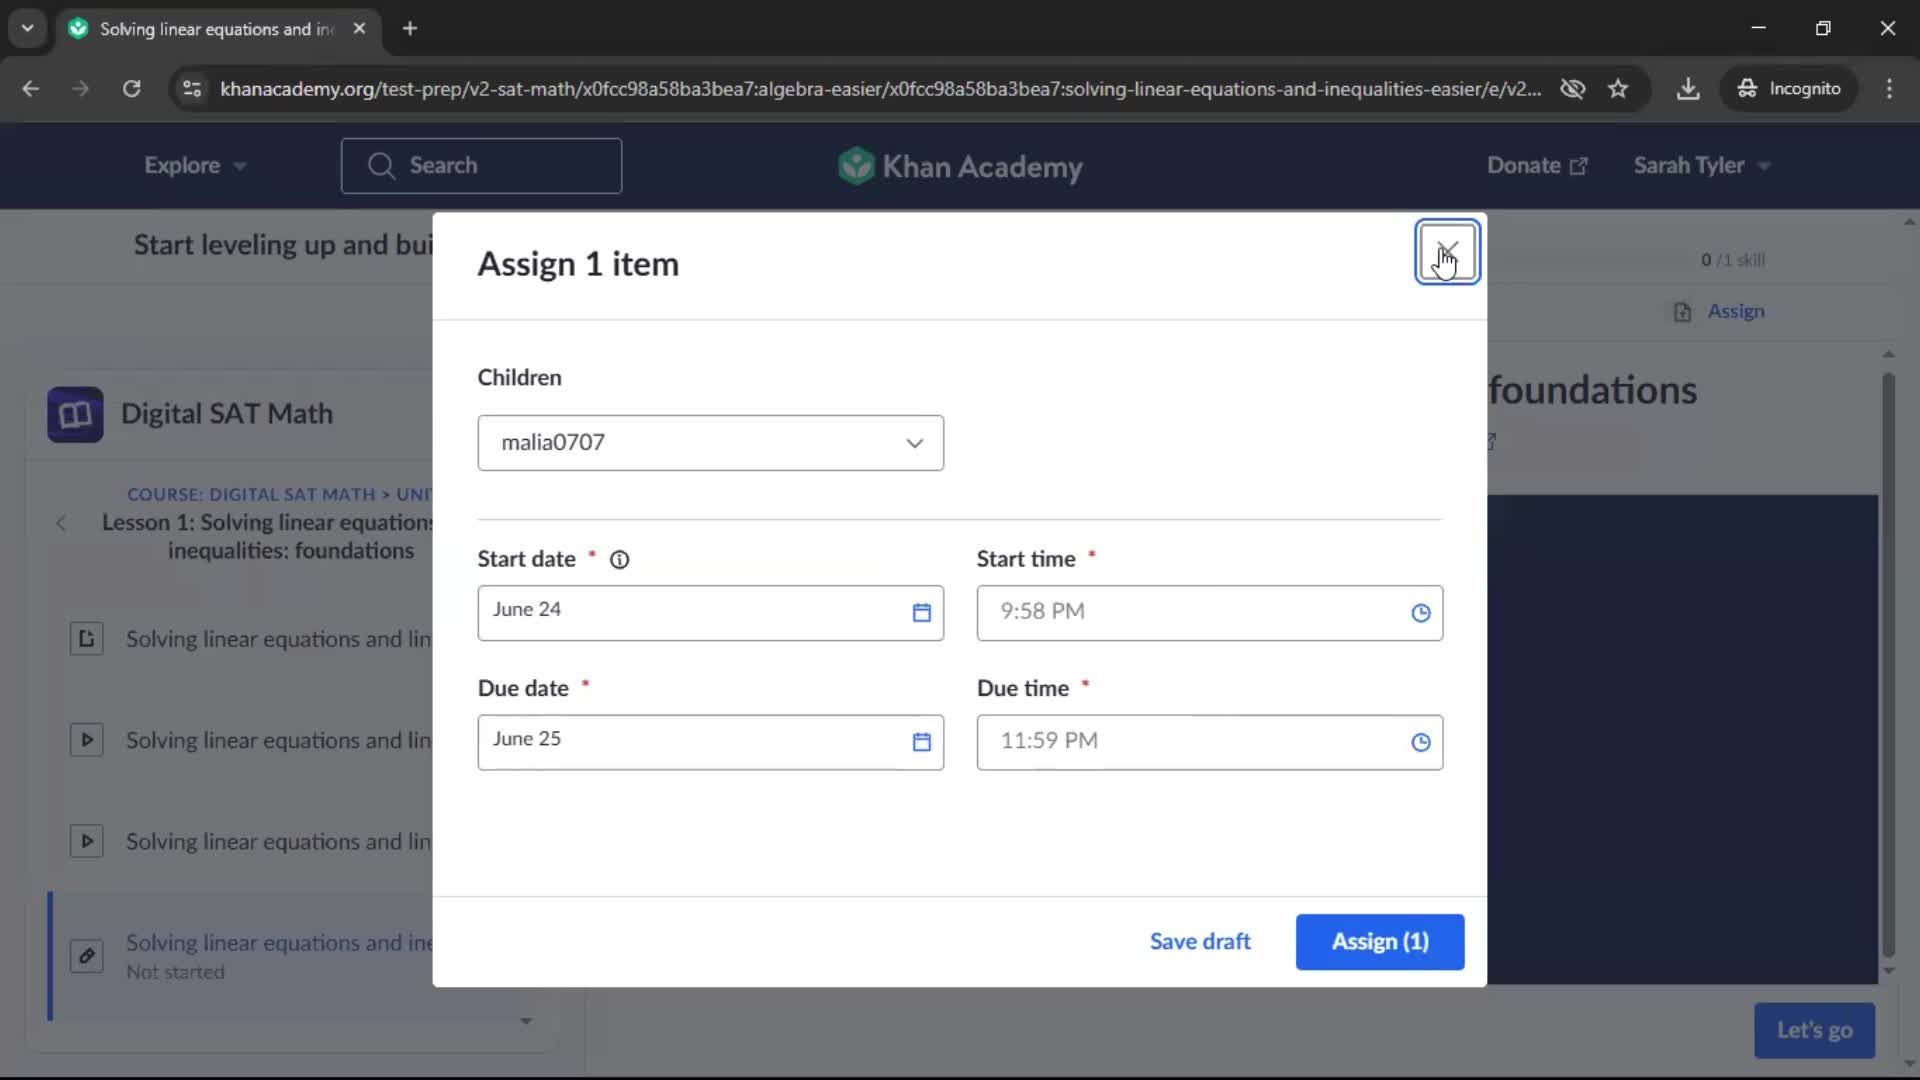The height and width of the screenshot is (1080, 1920).
Task: Click the Due time field 11:59 PM
Action: (x=1209, y=742)
